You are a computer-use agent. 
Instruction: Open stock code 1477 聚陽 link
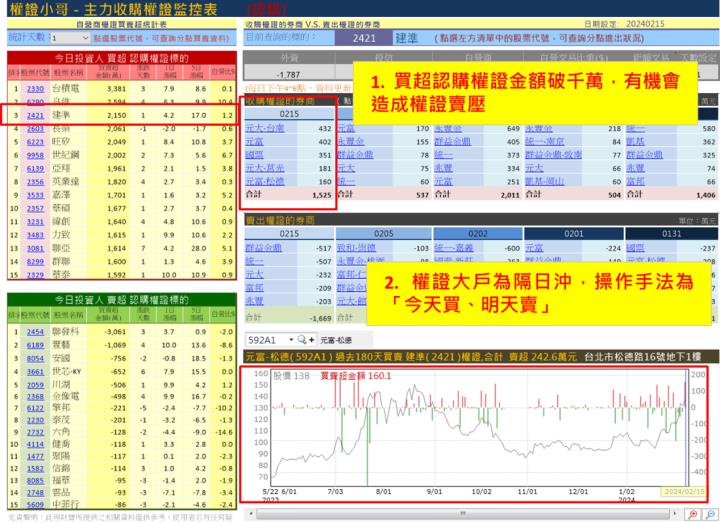(35, 456)
